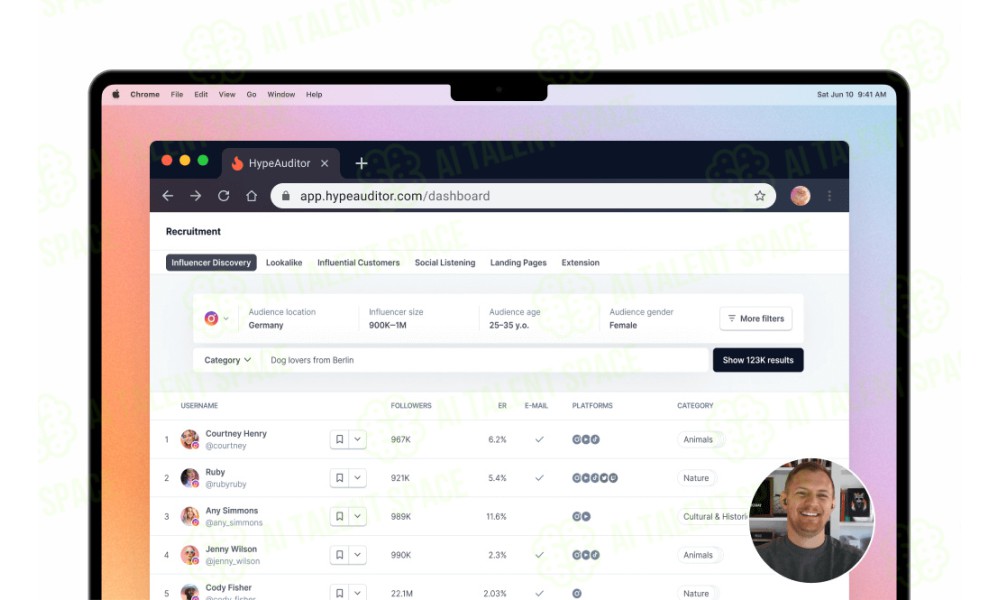Click the address bar URL field

coord(523,196)
